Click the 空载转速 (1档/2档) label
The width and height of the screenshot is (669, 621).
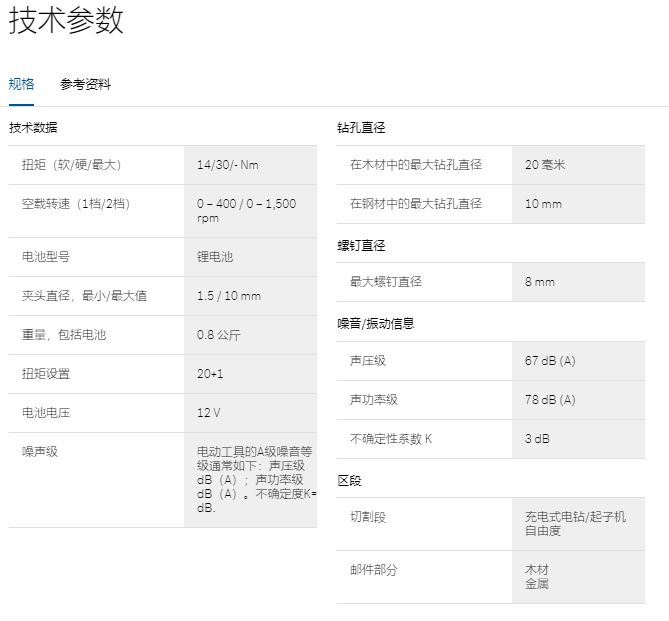(x=76, y=204)
